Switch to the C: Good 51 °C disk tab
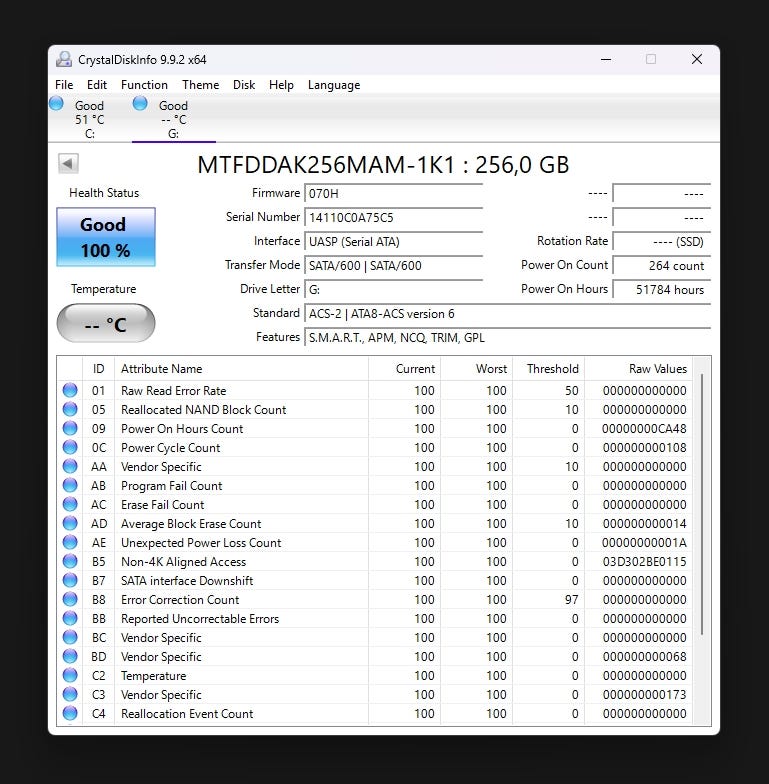The image size is (769, 784). [x=90, y=119]
